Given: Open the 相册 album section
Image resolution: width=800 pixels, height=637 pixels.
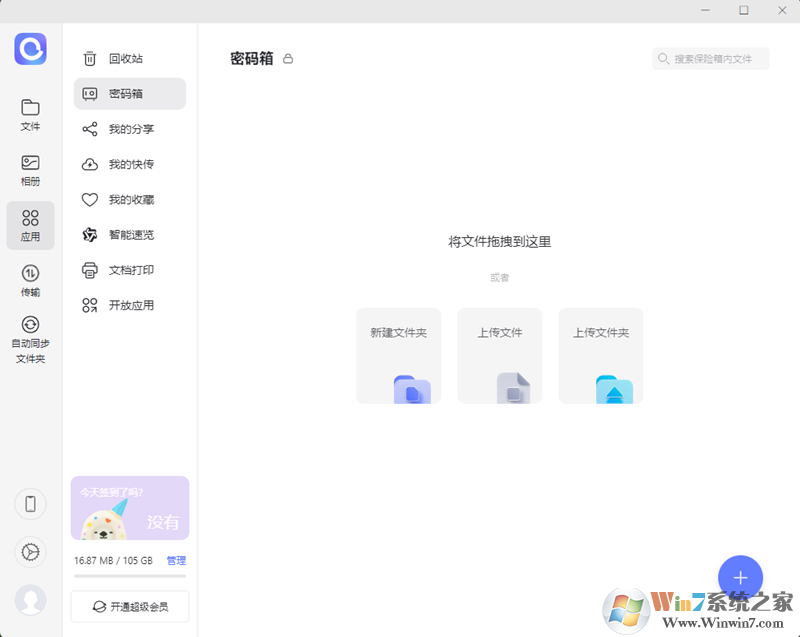Looking at the screenshot, I should 30,170.
